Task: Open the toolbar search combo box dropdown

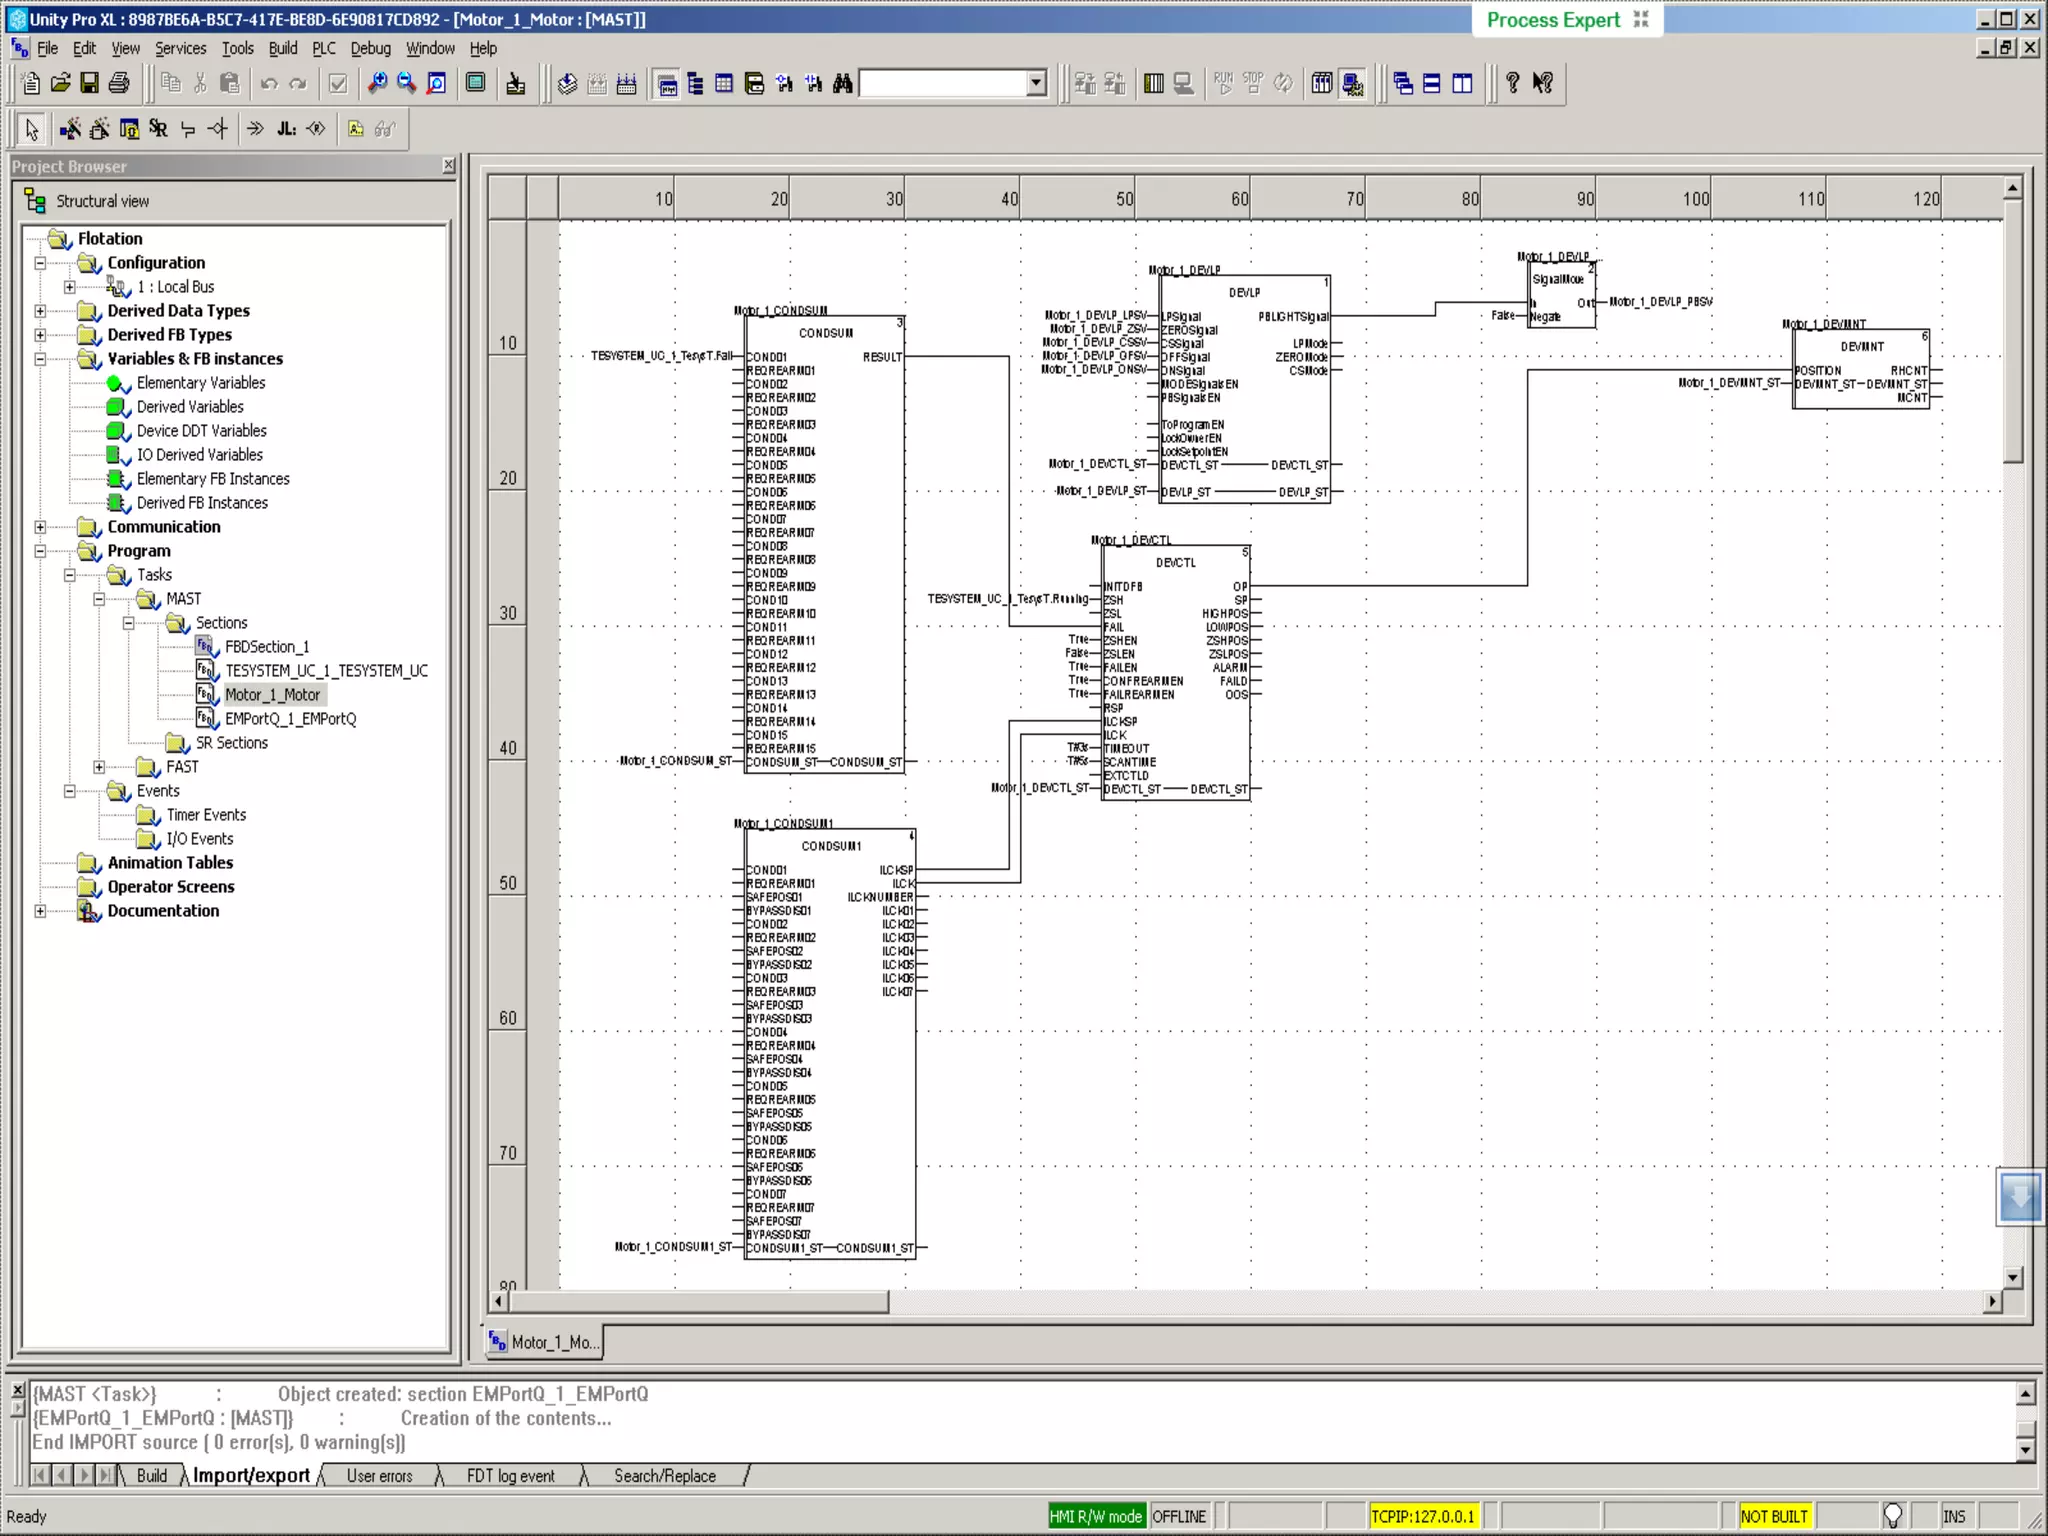Action: (1036, 84)
